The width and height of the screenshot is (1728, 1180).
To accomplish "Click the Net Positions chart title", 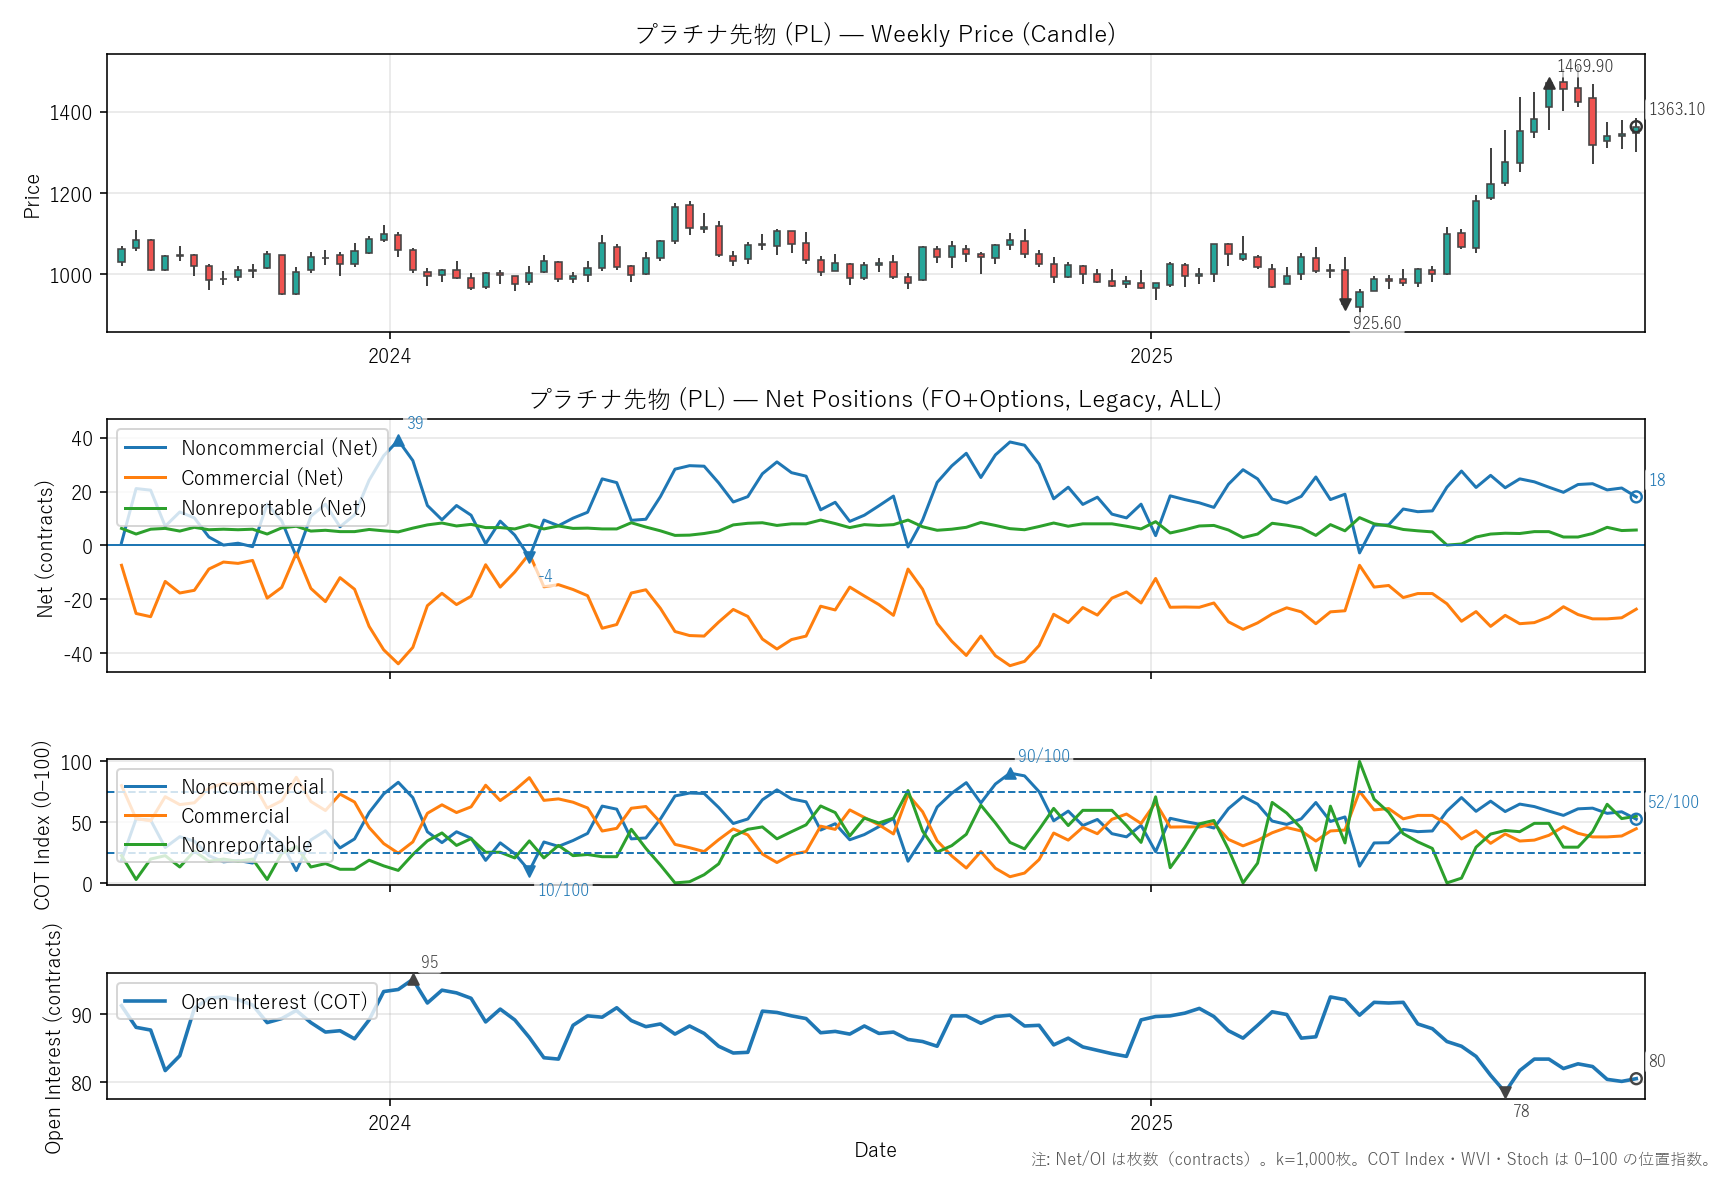I will click(x=875, y=399).
